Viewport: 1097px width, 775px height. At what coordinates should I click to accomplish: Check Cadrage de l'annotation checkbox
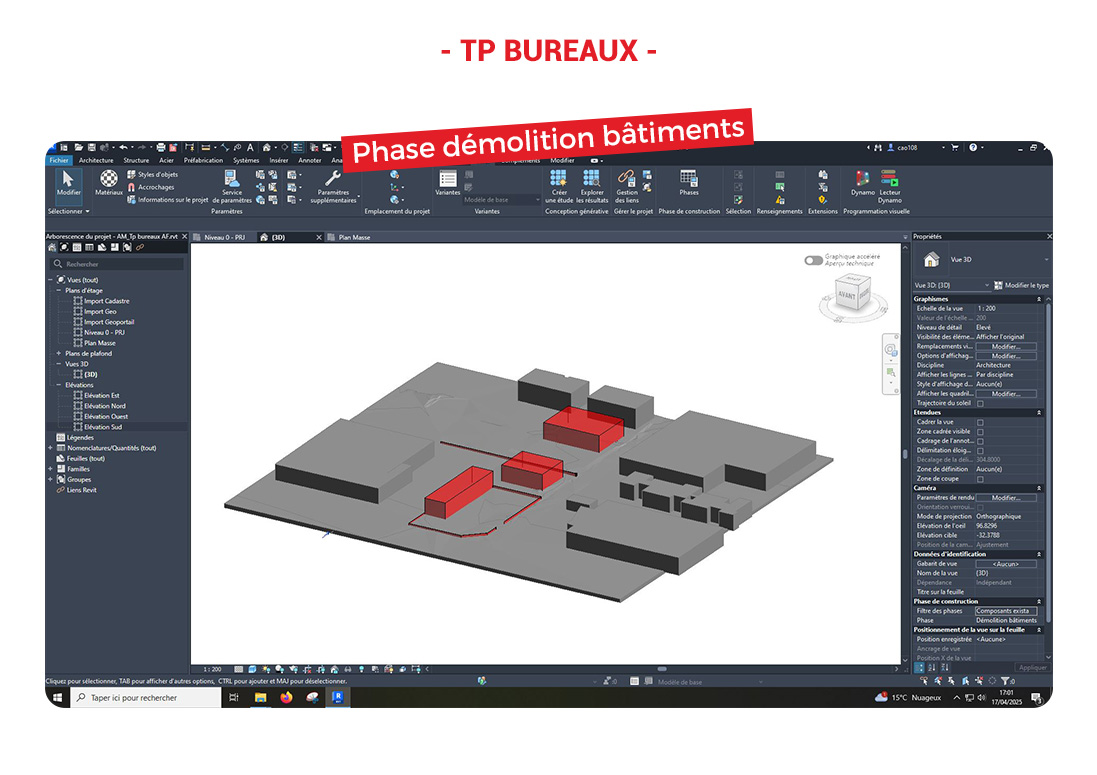[980, 441]
